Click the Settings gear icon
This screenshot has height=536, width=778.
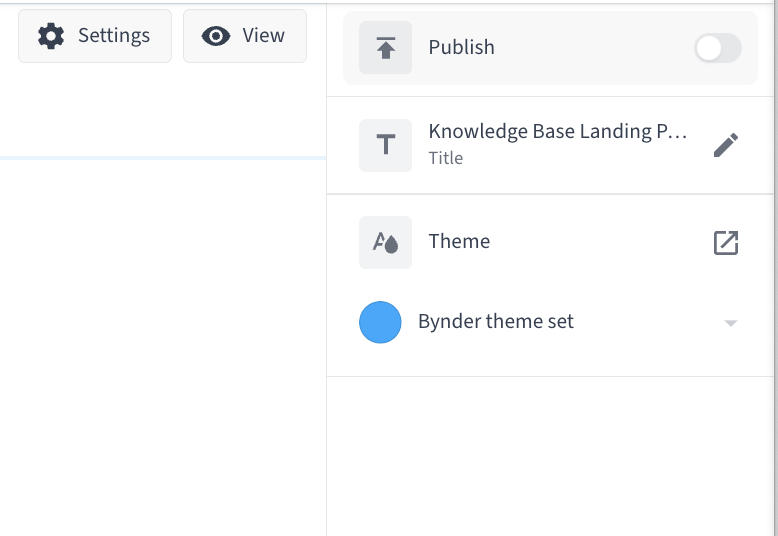click(x=51, y=36)
